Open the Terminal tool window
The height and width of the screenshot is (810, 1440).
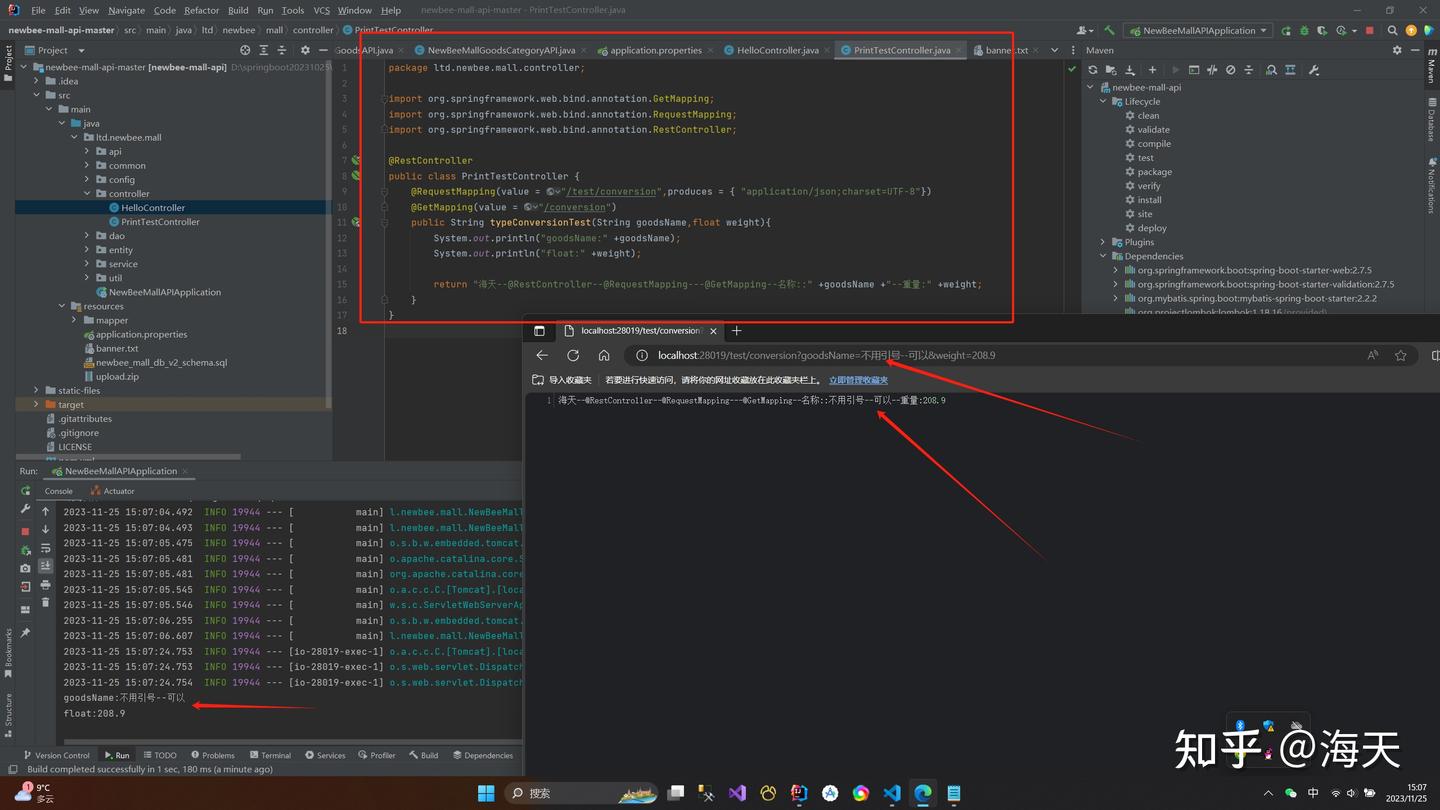click(x=270, y=755)
